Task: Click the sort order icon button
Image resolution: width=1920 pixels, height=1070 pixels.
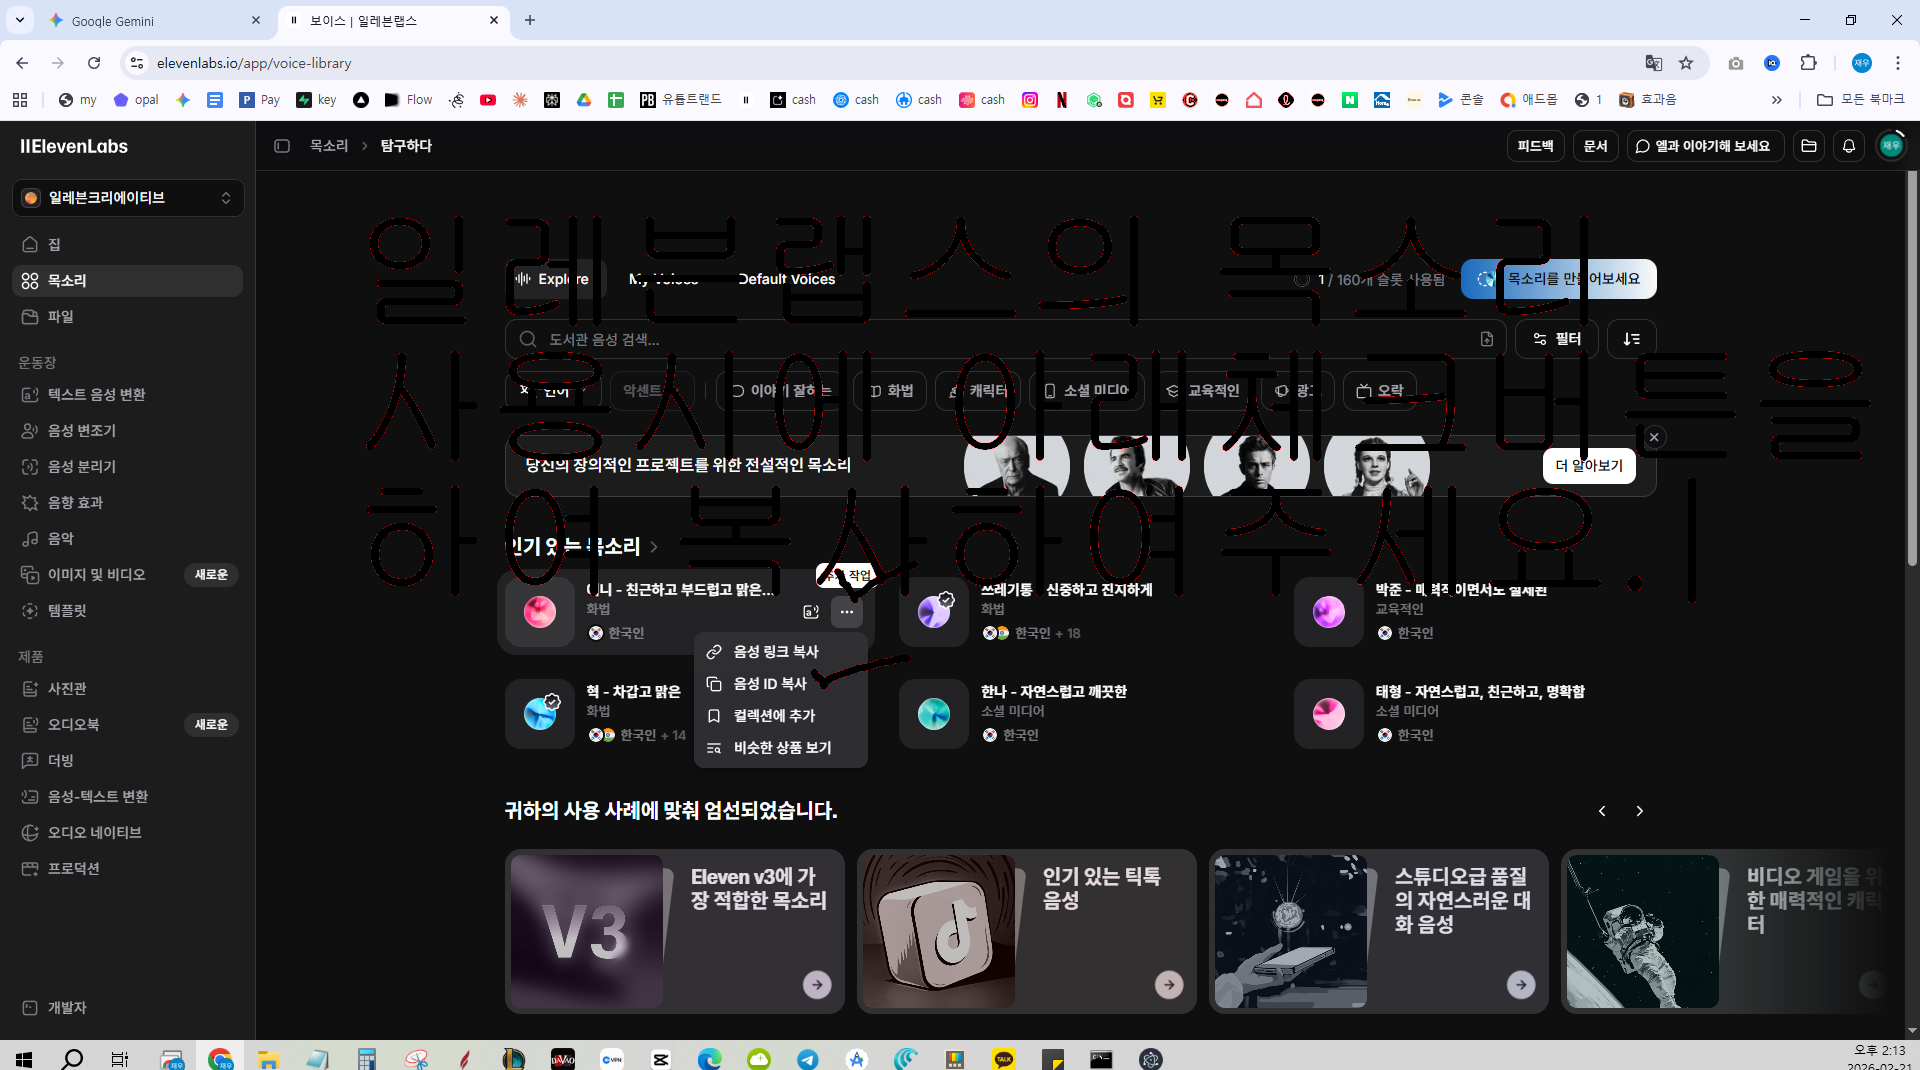Action: 1632,339
